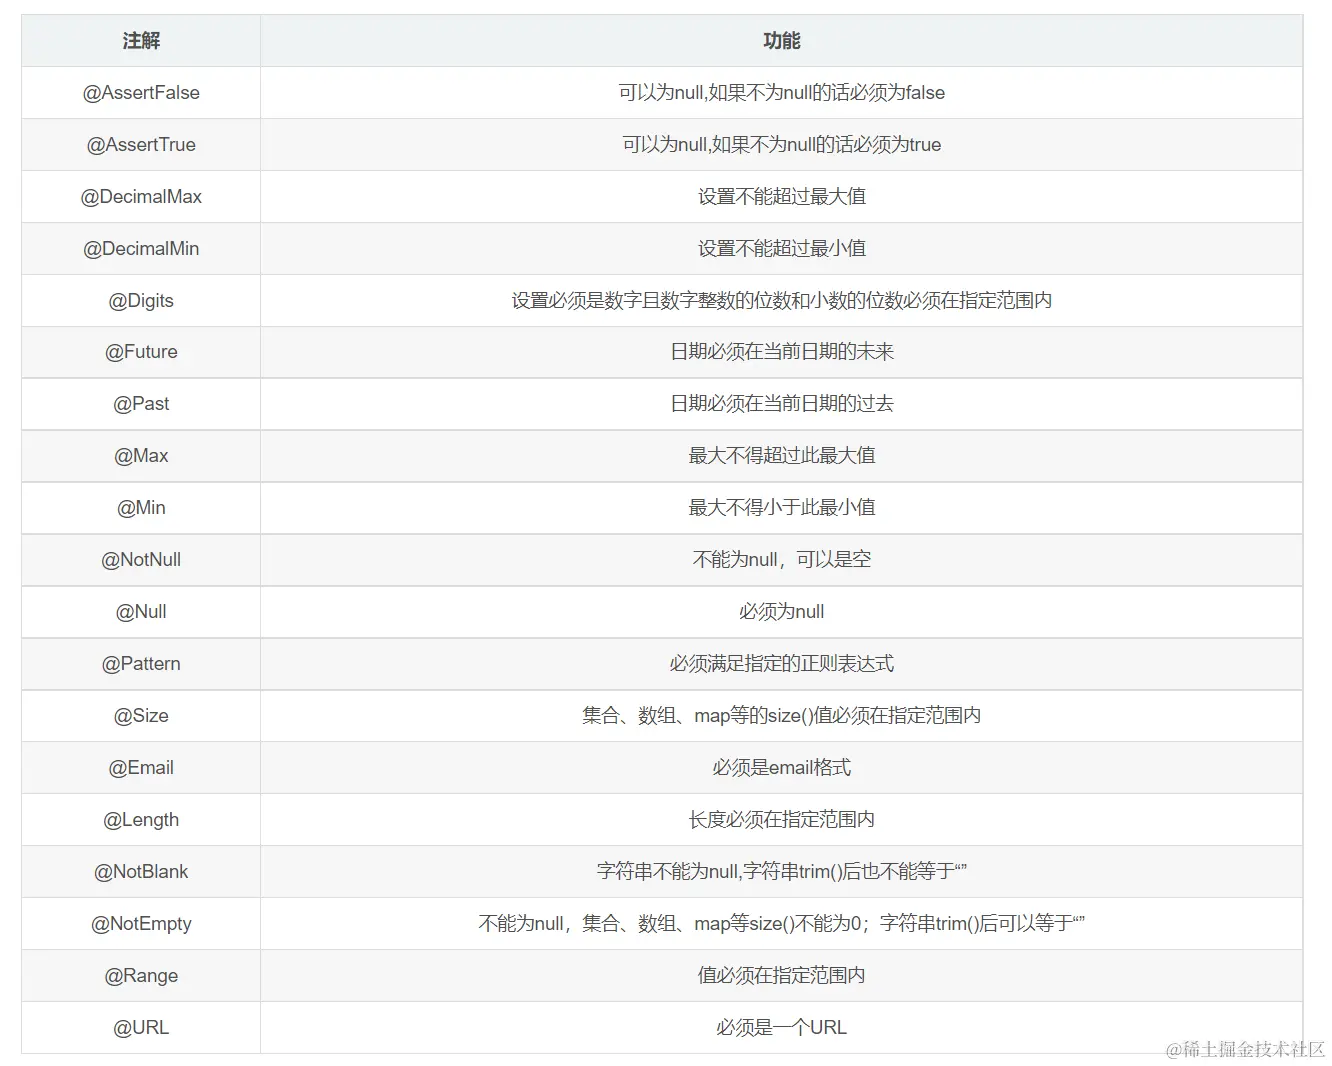Click description 长度必须在指定范围内

coord(781,820)
